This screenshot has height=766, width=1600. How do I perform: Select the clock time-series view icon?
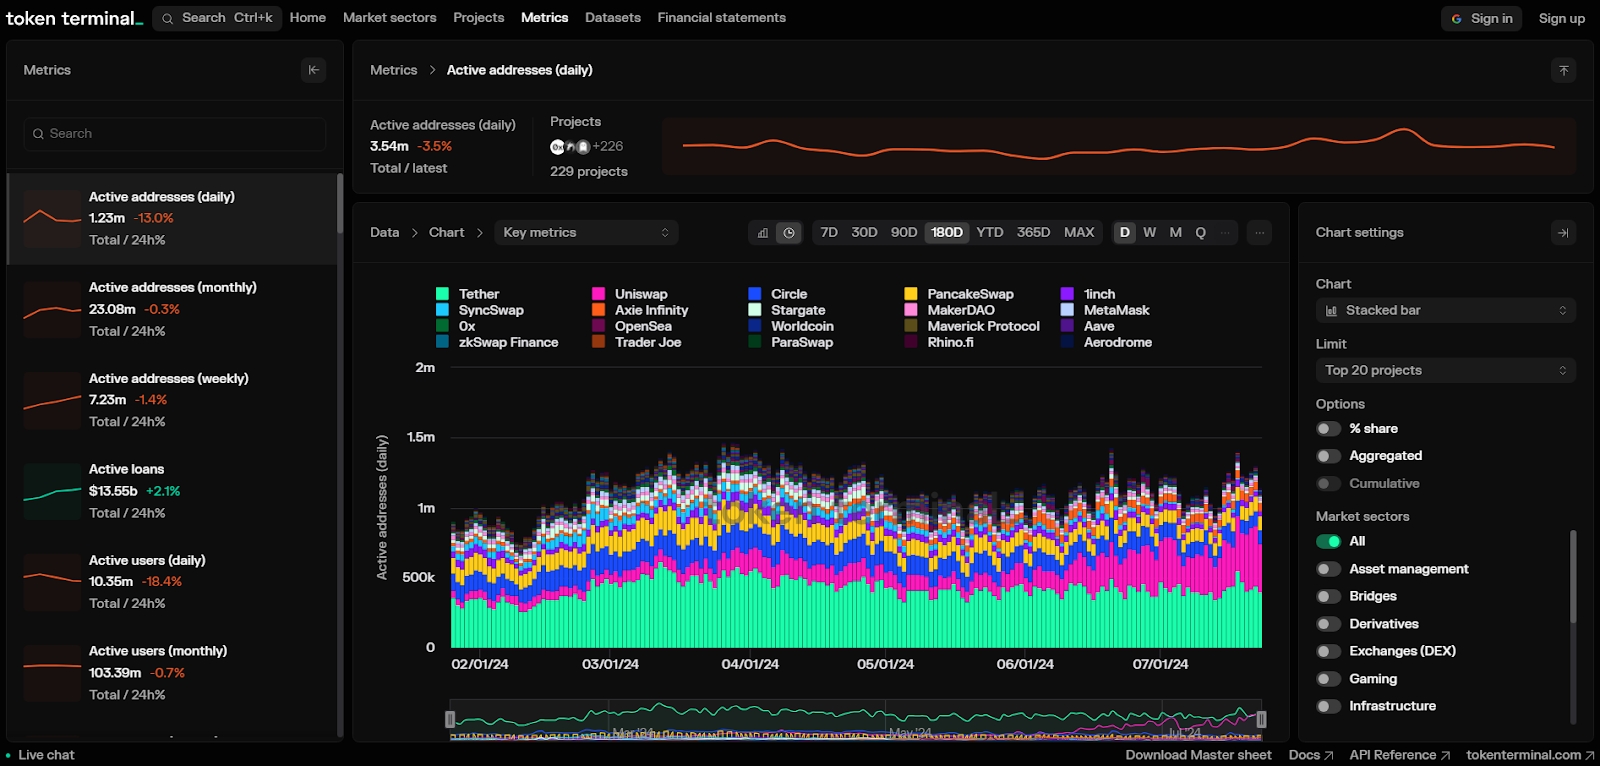tap(789, 233)
